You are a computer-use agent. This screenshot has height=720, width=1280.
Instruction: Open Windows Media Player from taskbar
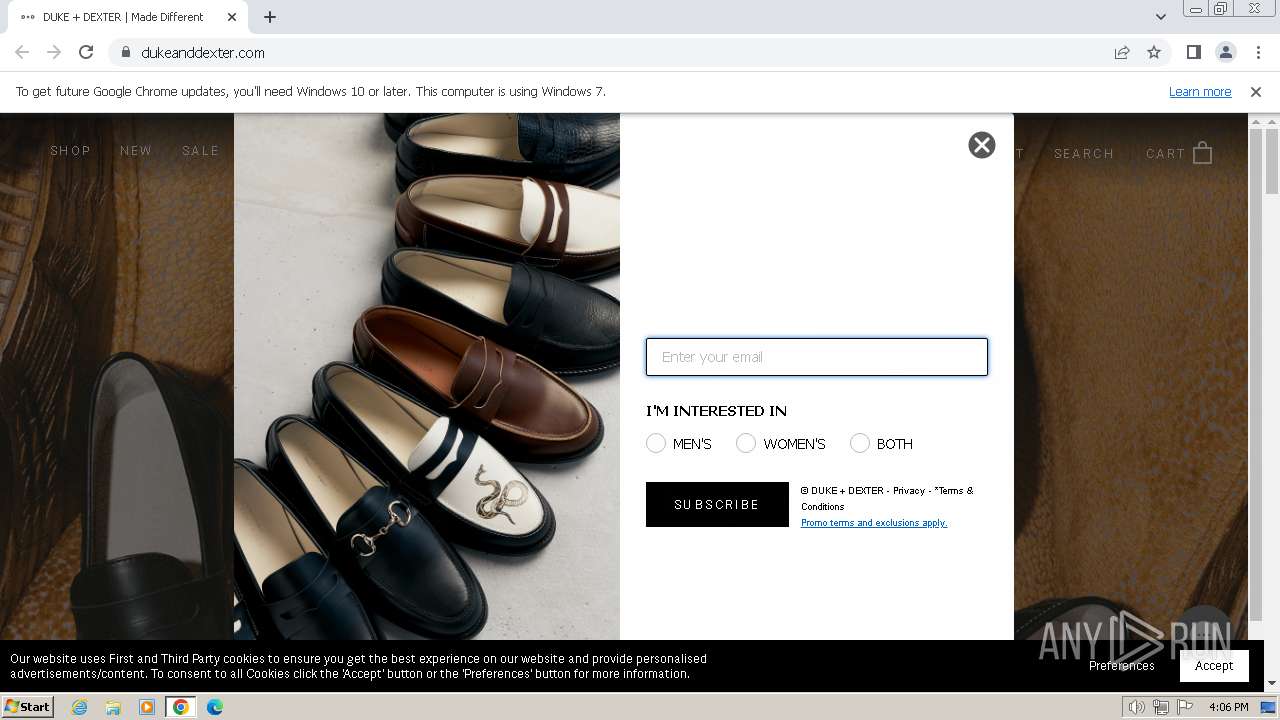[x=147, y=707]
